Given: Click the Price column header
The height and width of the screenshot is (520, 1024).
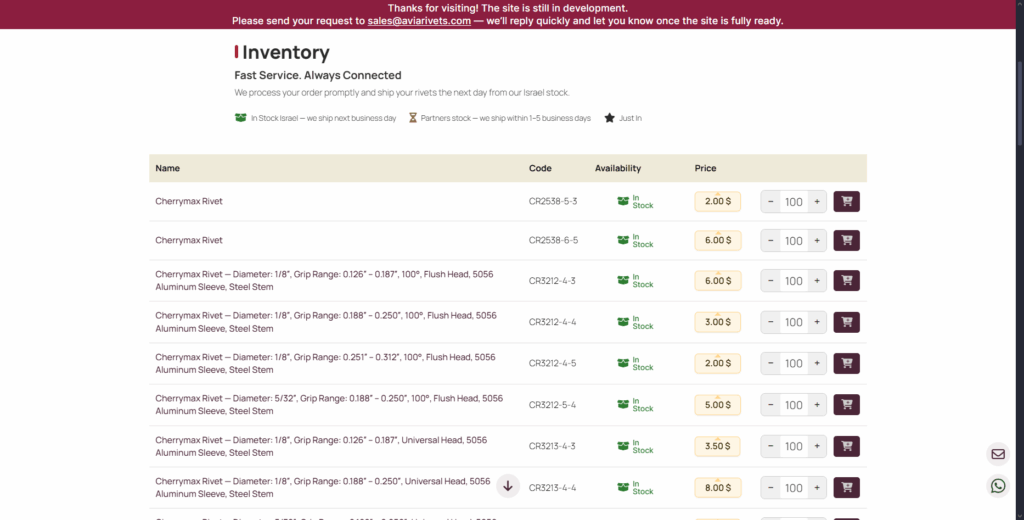Looking at the screenshot, I should coord(705,168).
